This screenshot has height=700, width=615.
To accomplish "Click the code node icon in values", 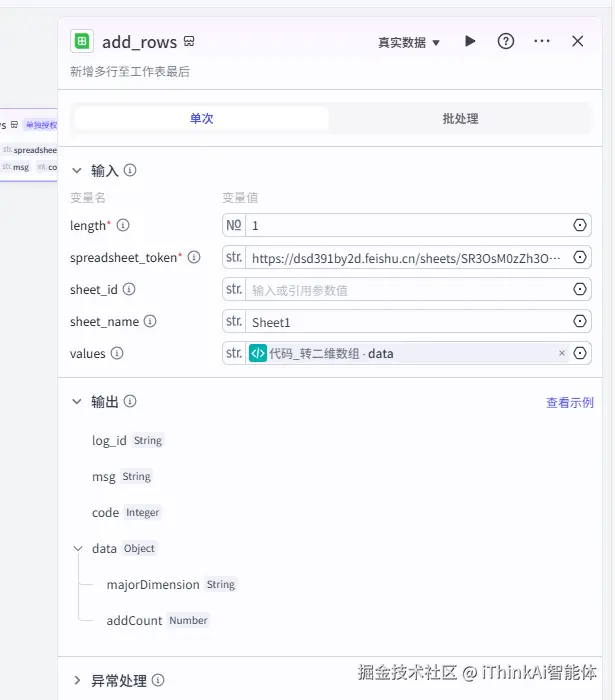I will click(x=258, y=353).
